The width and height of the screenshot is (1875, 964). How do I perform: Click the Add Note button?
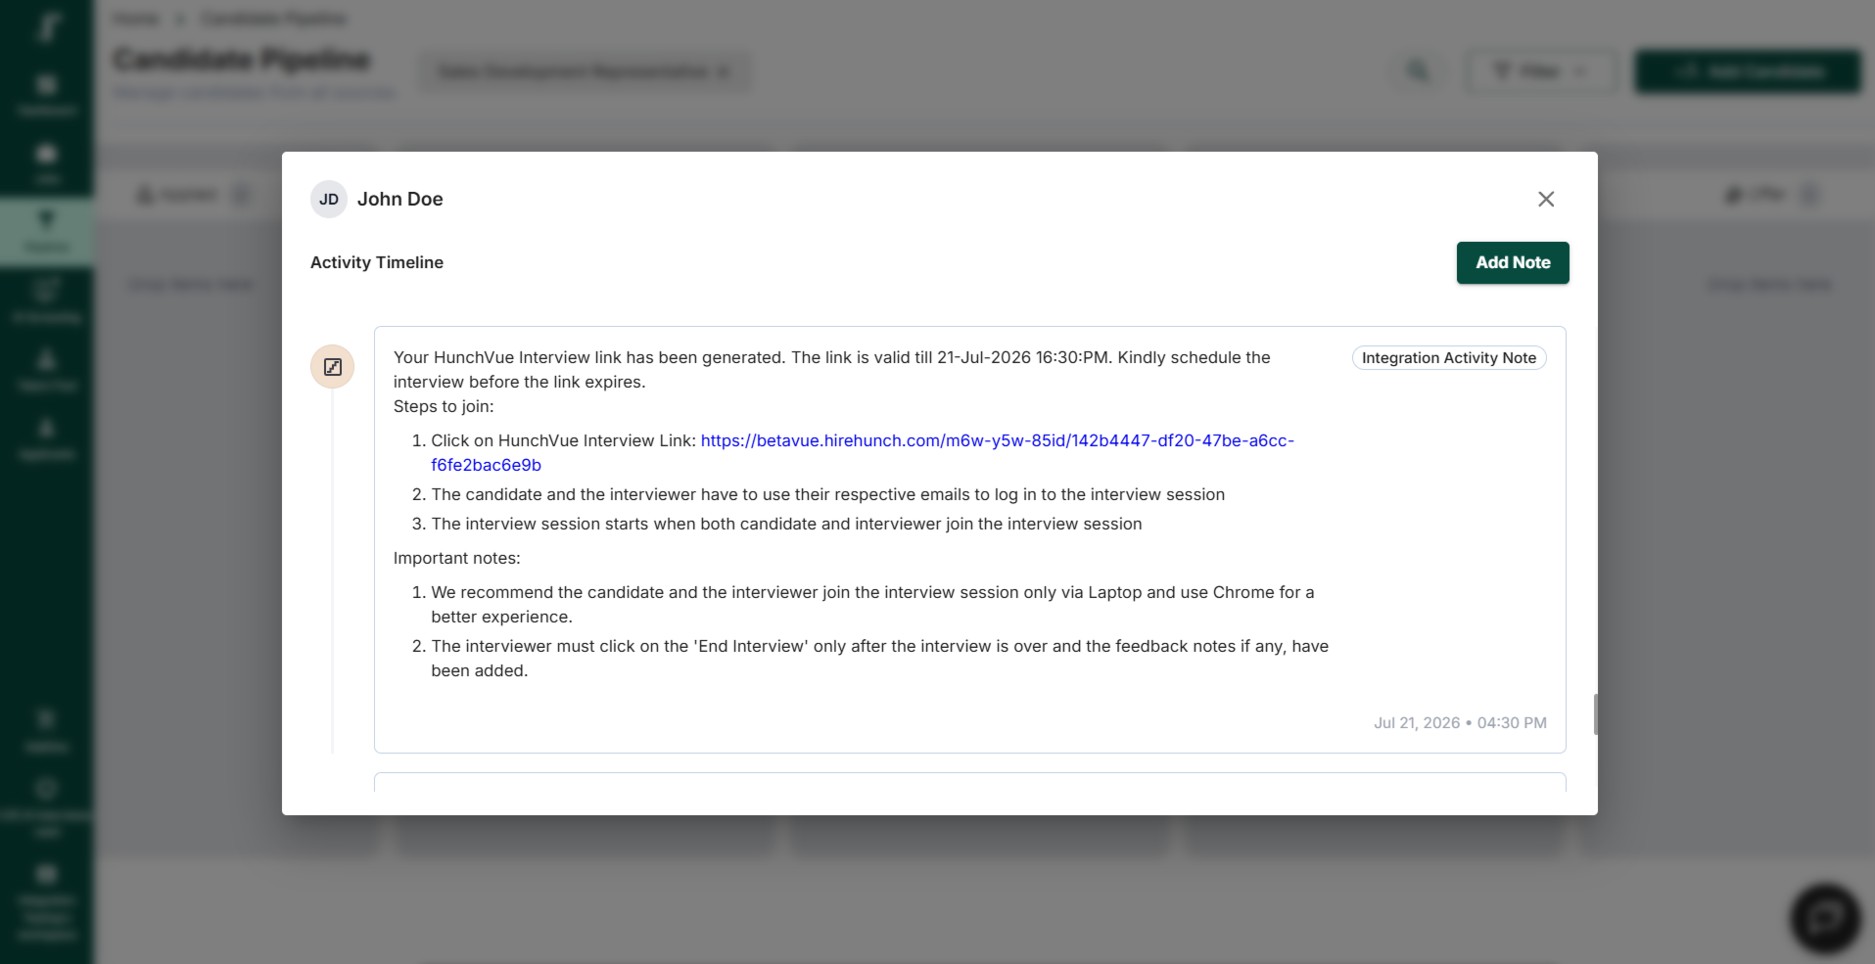[x=1512, y=263]
